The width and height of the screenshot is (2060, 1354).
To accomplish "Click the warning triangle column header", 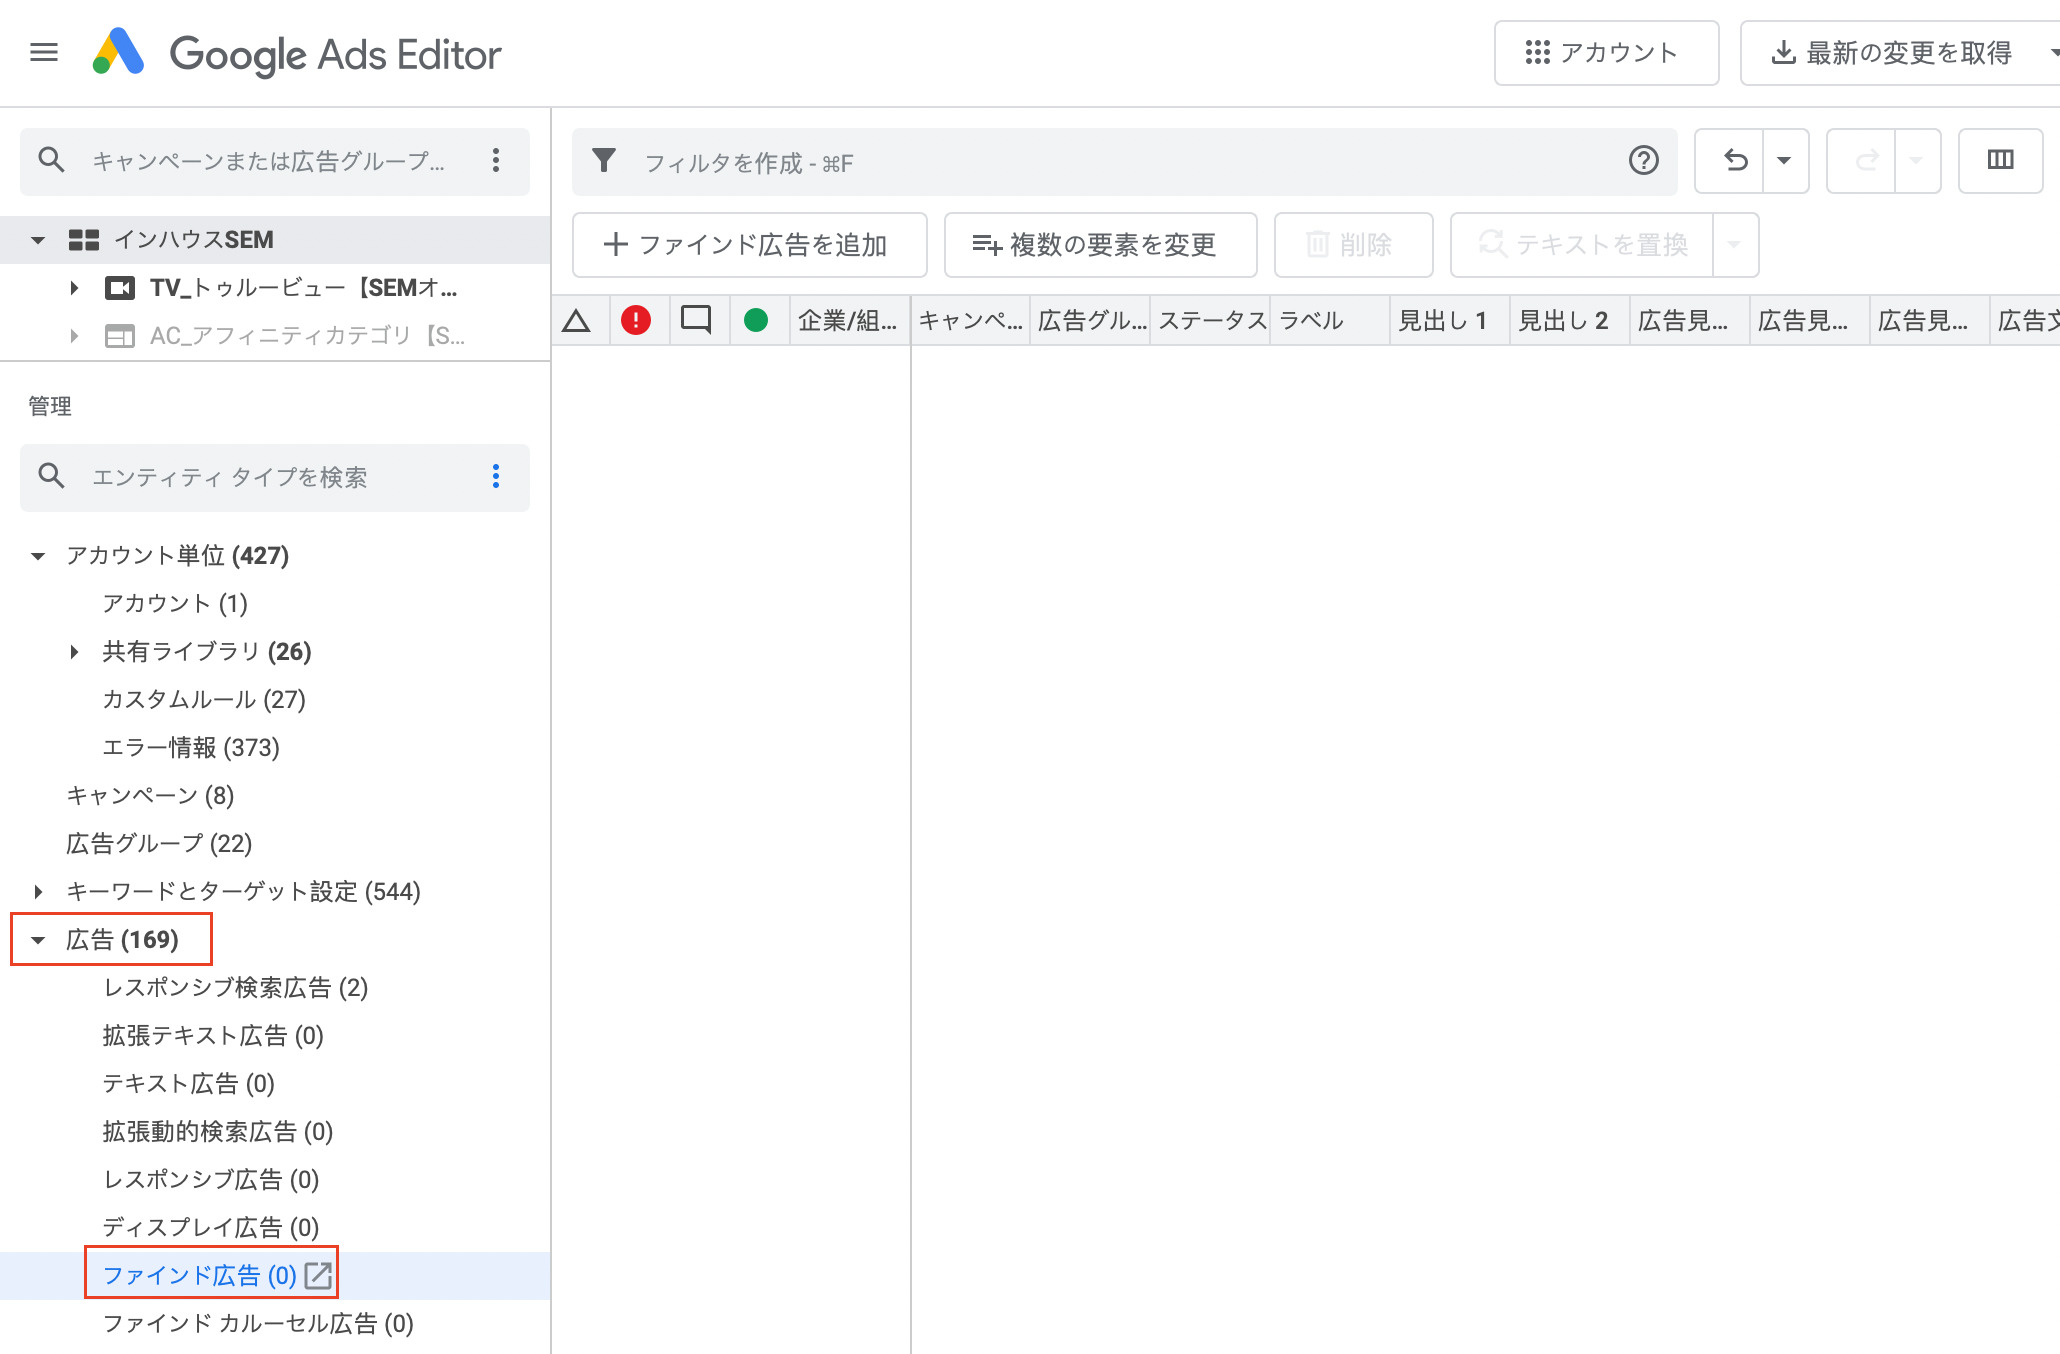I will (x=577, y=321).
